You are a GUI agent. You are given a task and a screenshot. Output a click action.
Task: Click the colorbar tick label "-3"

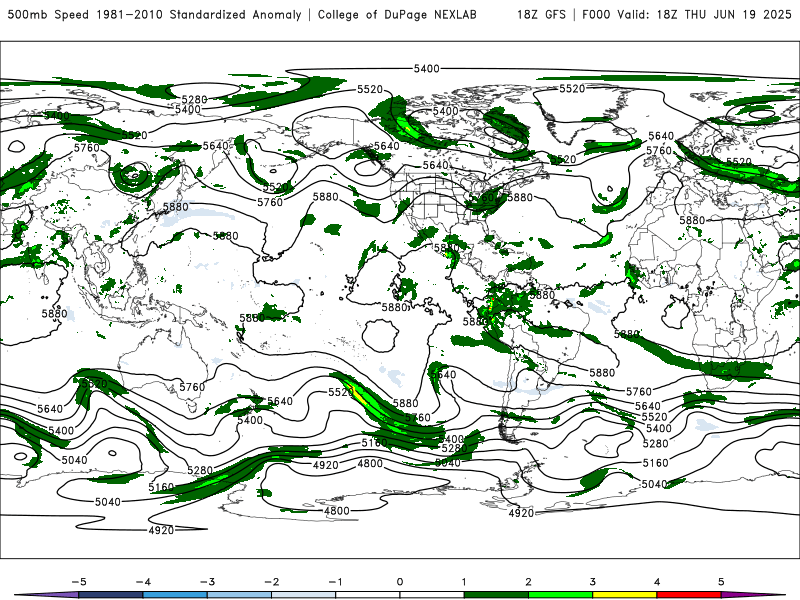(207, 582)
